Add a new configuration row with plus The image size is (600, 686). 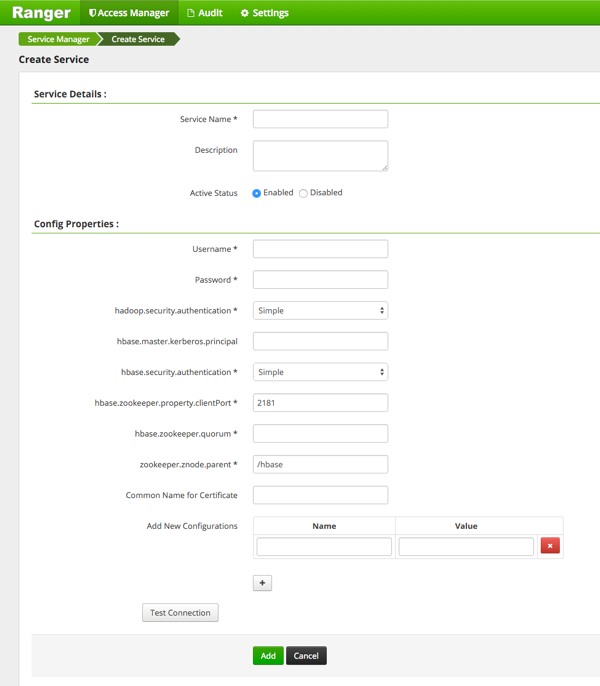point(262,583)
